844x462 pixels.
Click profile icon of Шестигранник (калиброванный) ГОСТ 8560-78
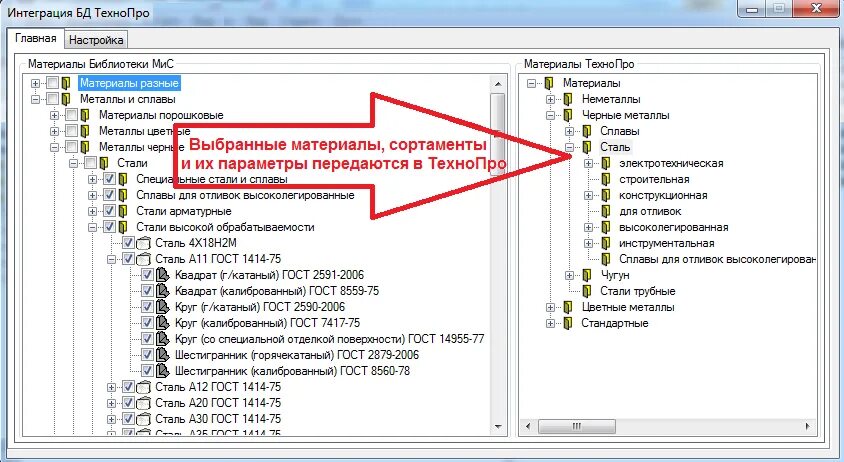click(163, 371)
